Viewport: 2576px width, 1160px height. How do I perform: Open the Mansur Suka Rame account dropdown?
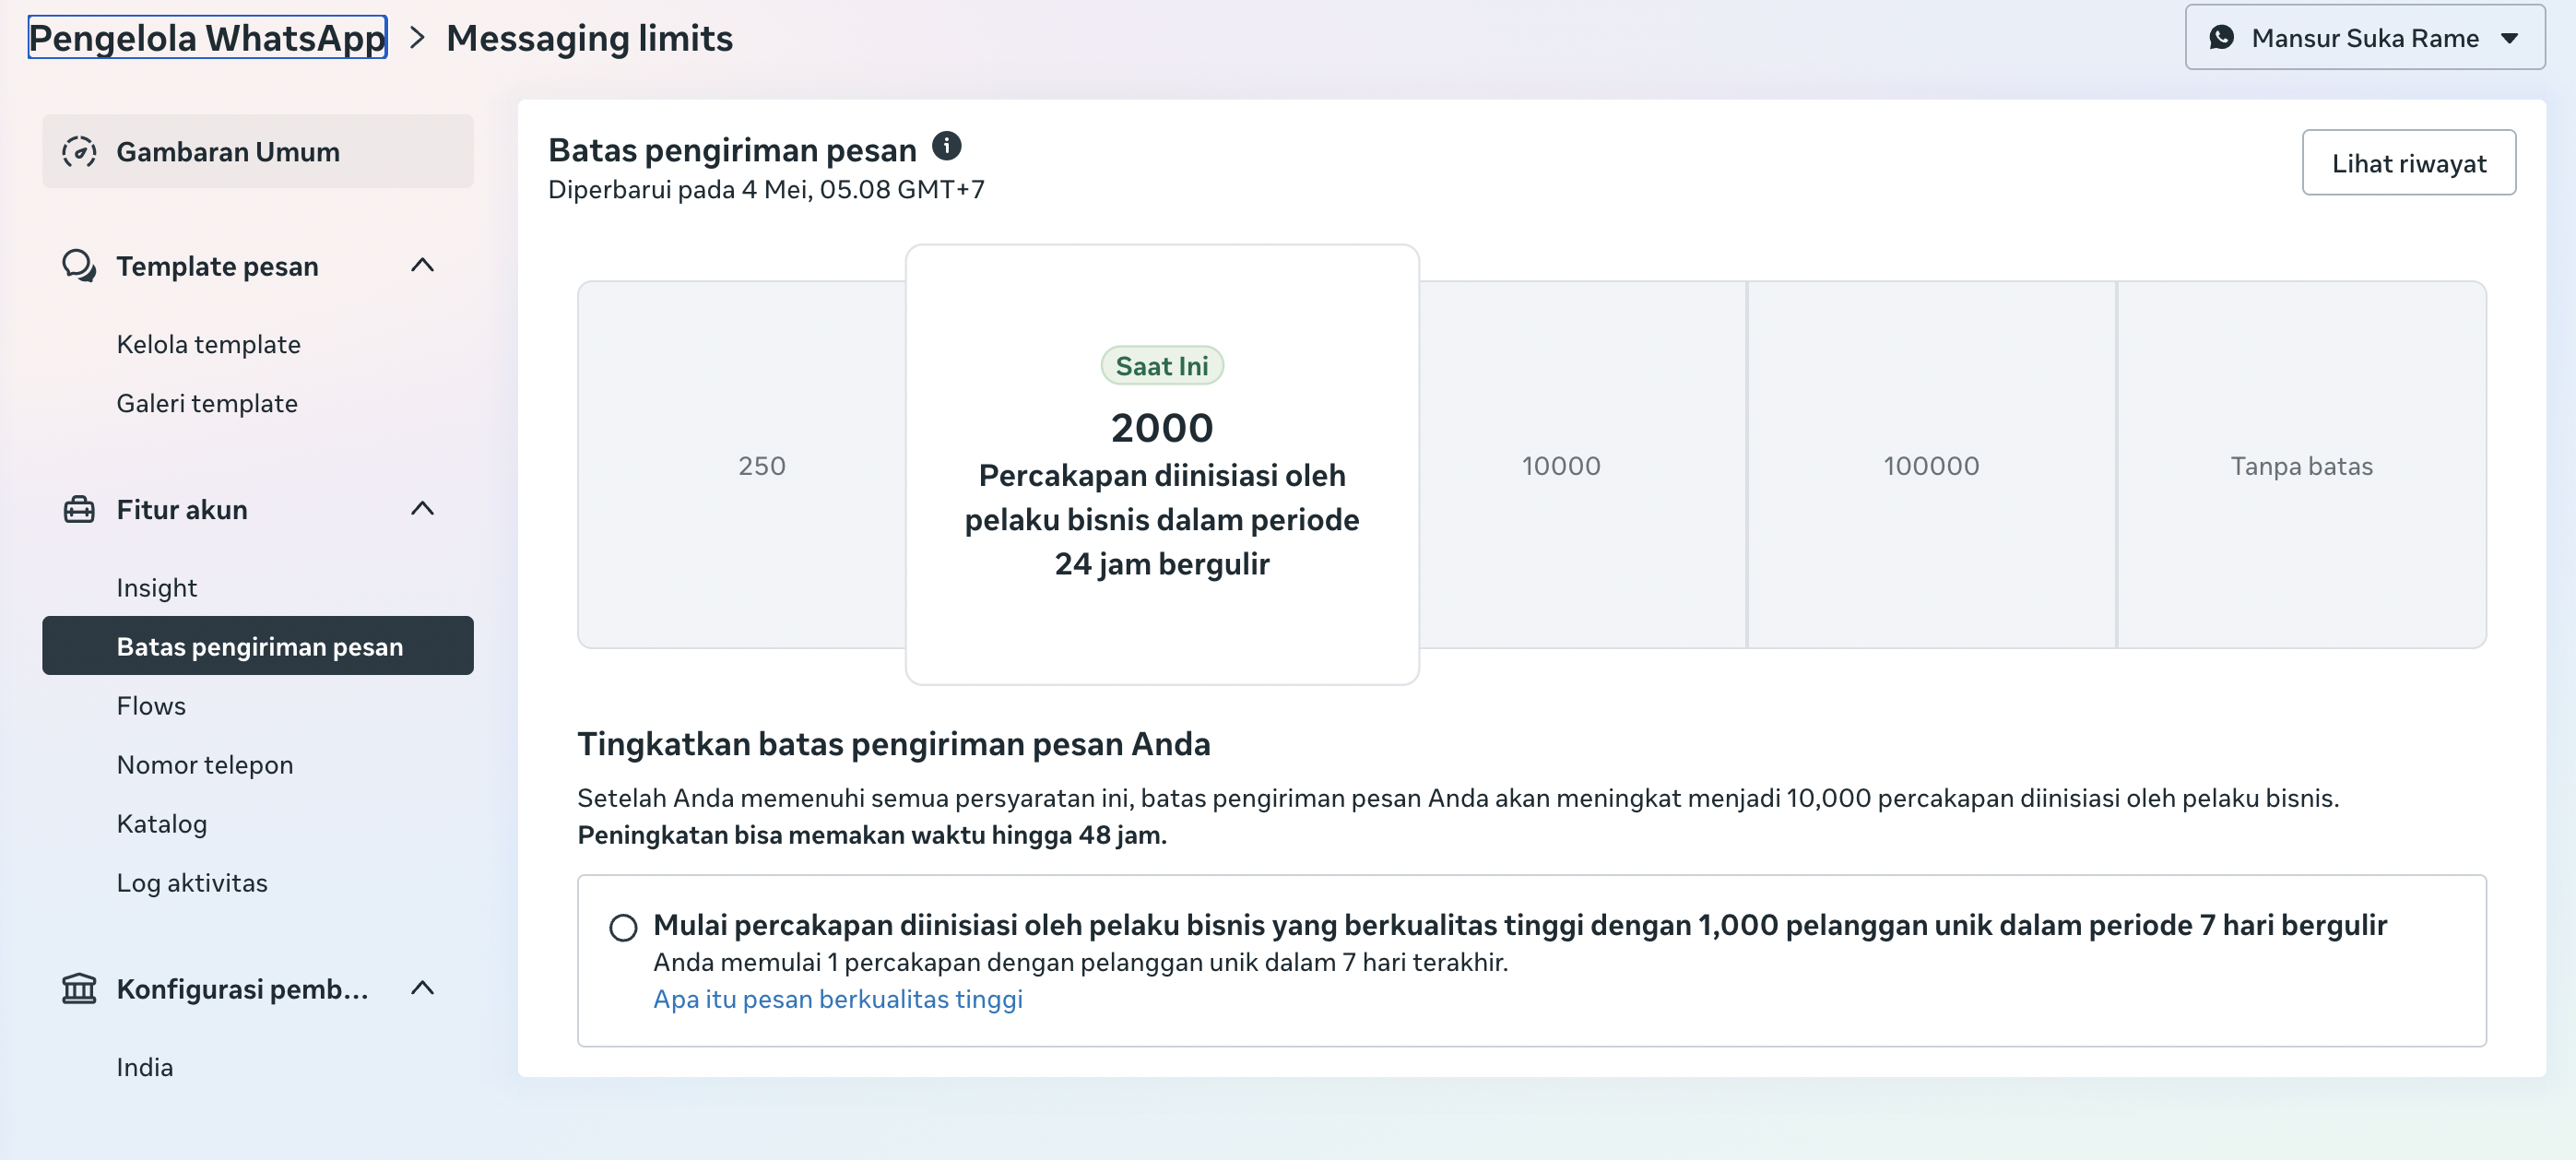(x=2364, y=38)
